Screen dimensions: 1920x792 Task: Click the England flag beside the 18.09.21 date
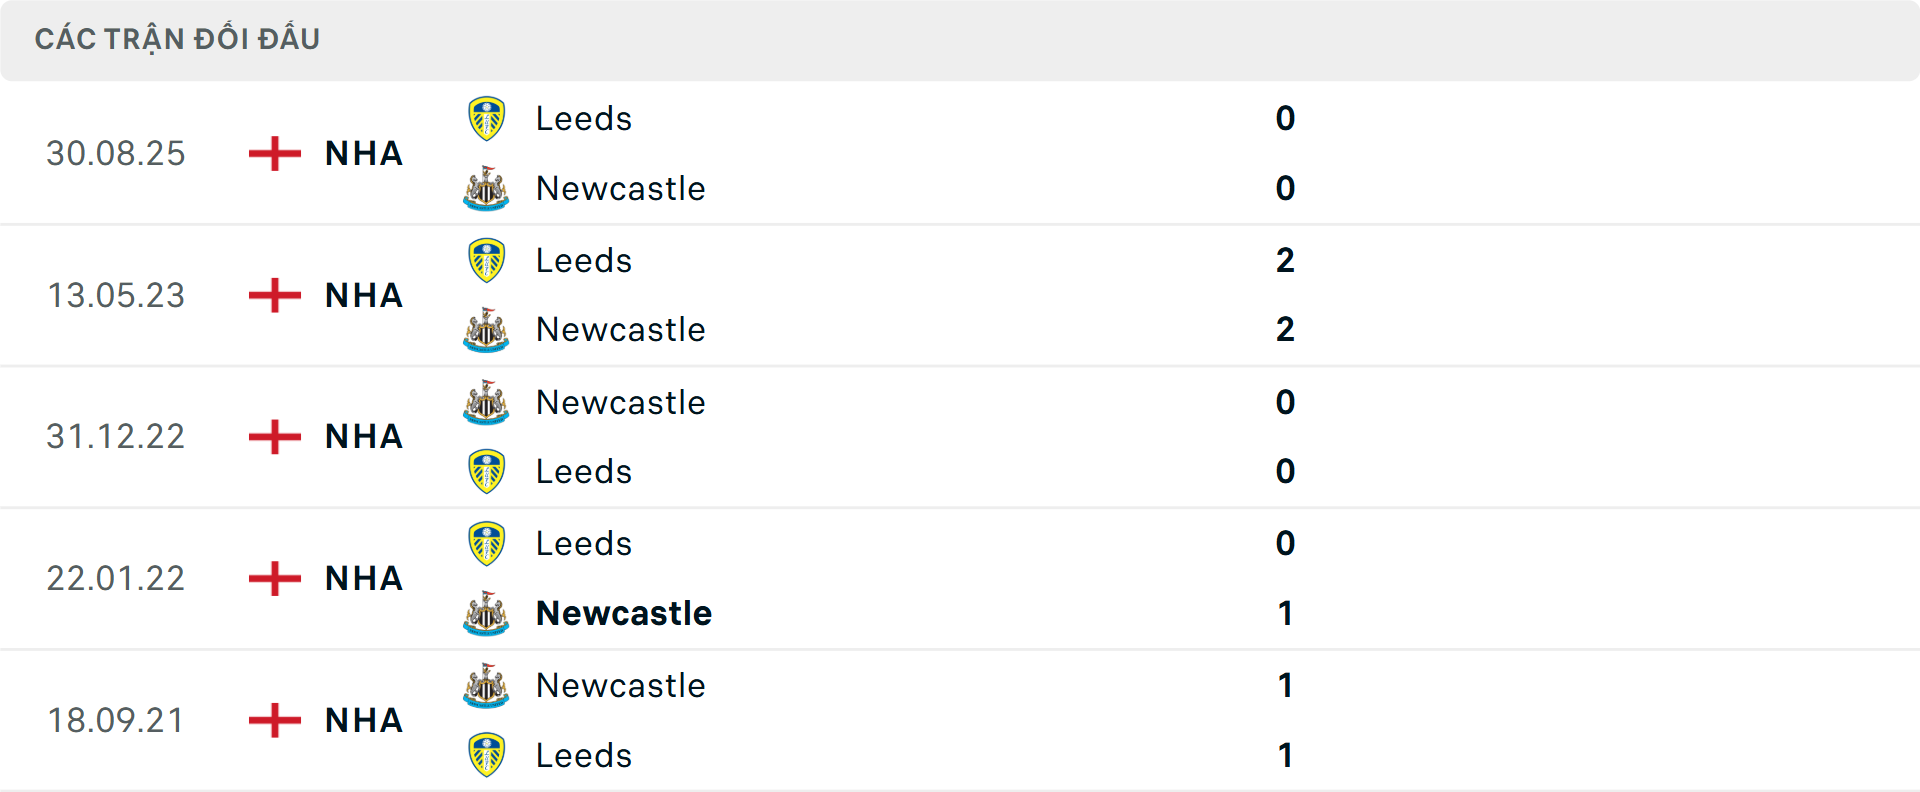coord(272,720)
